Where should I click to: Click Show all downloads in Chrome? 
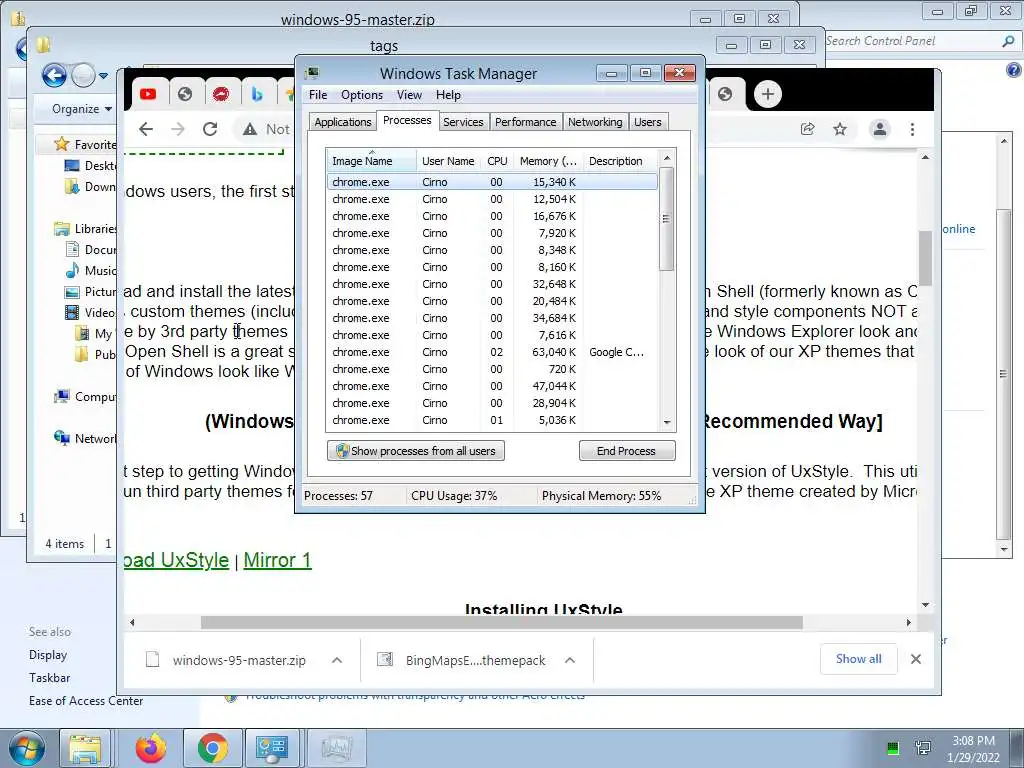[x=858, y=659]
